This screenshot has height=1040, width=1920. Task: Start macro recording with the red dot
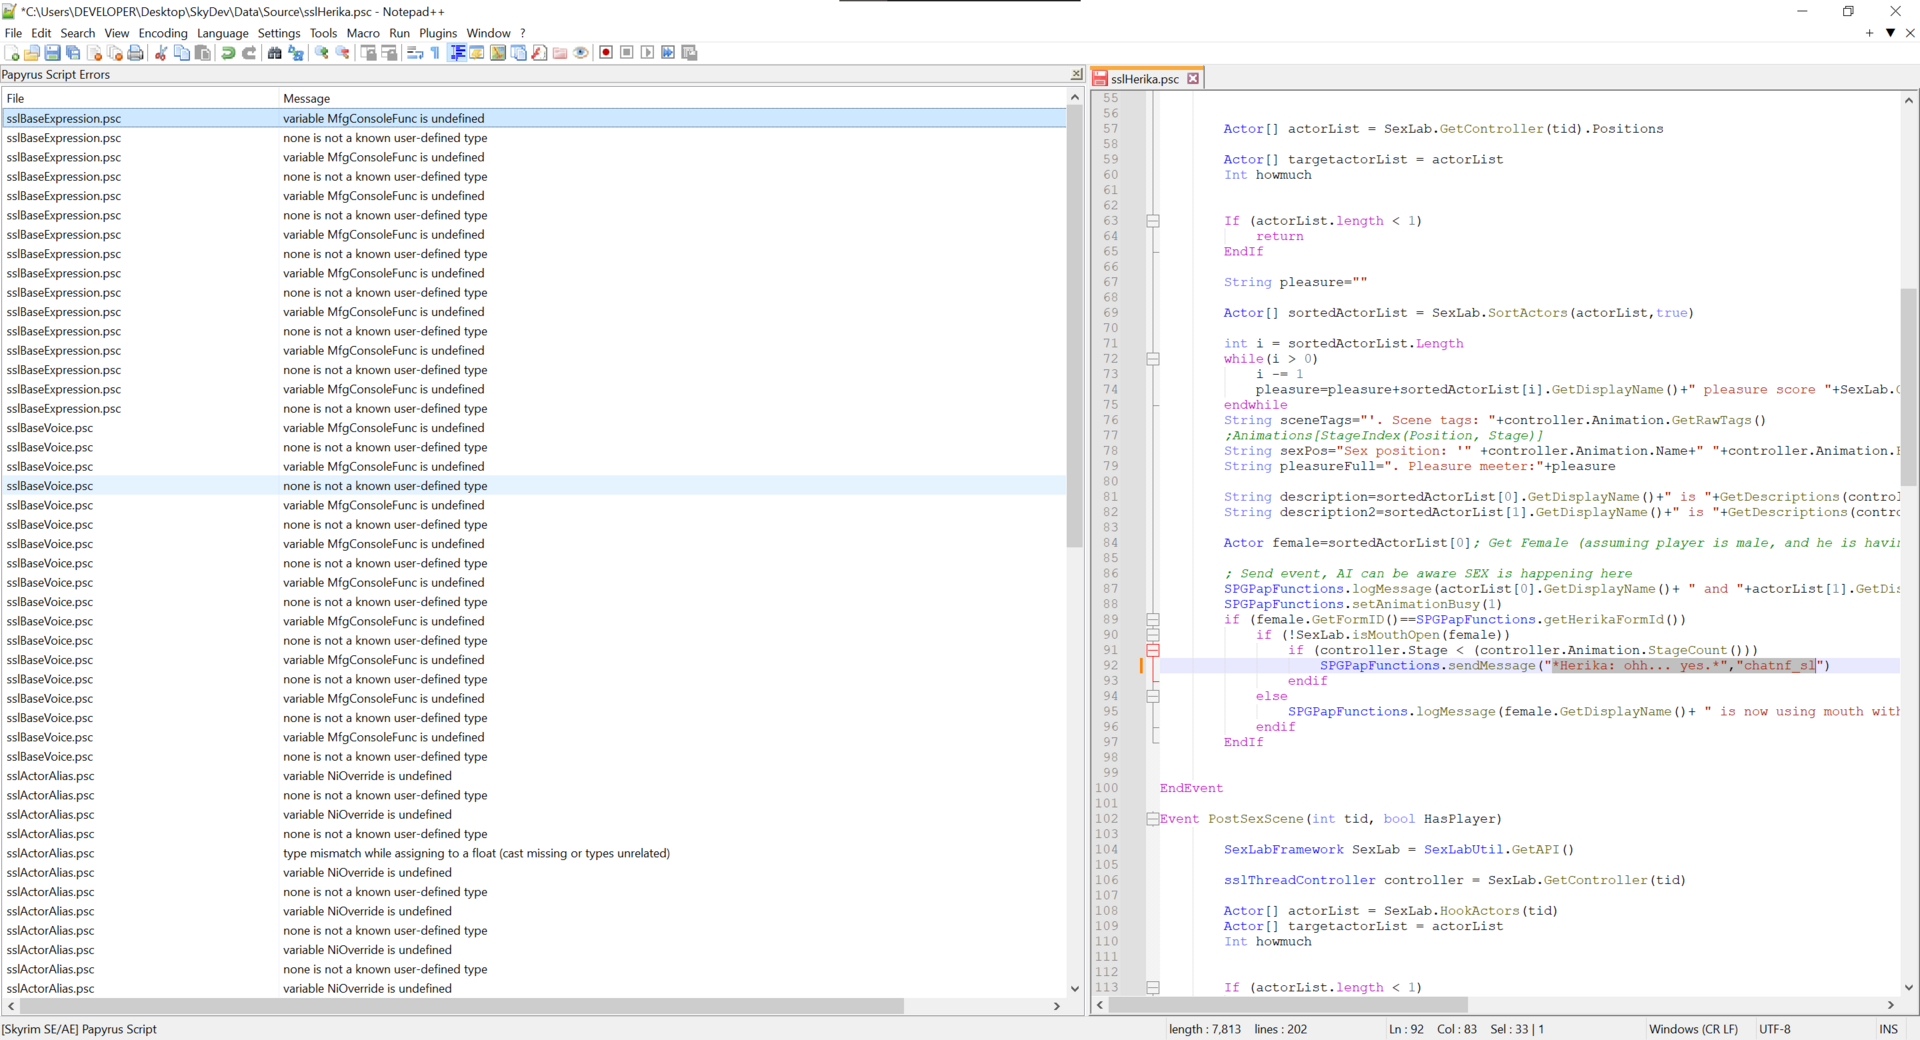click(x=606, y=52)
